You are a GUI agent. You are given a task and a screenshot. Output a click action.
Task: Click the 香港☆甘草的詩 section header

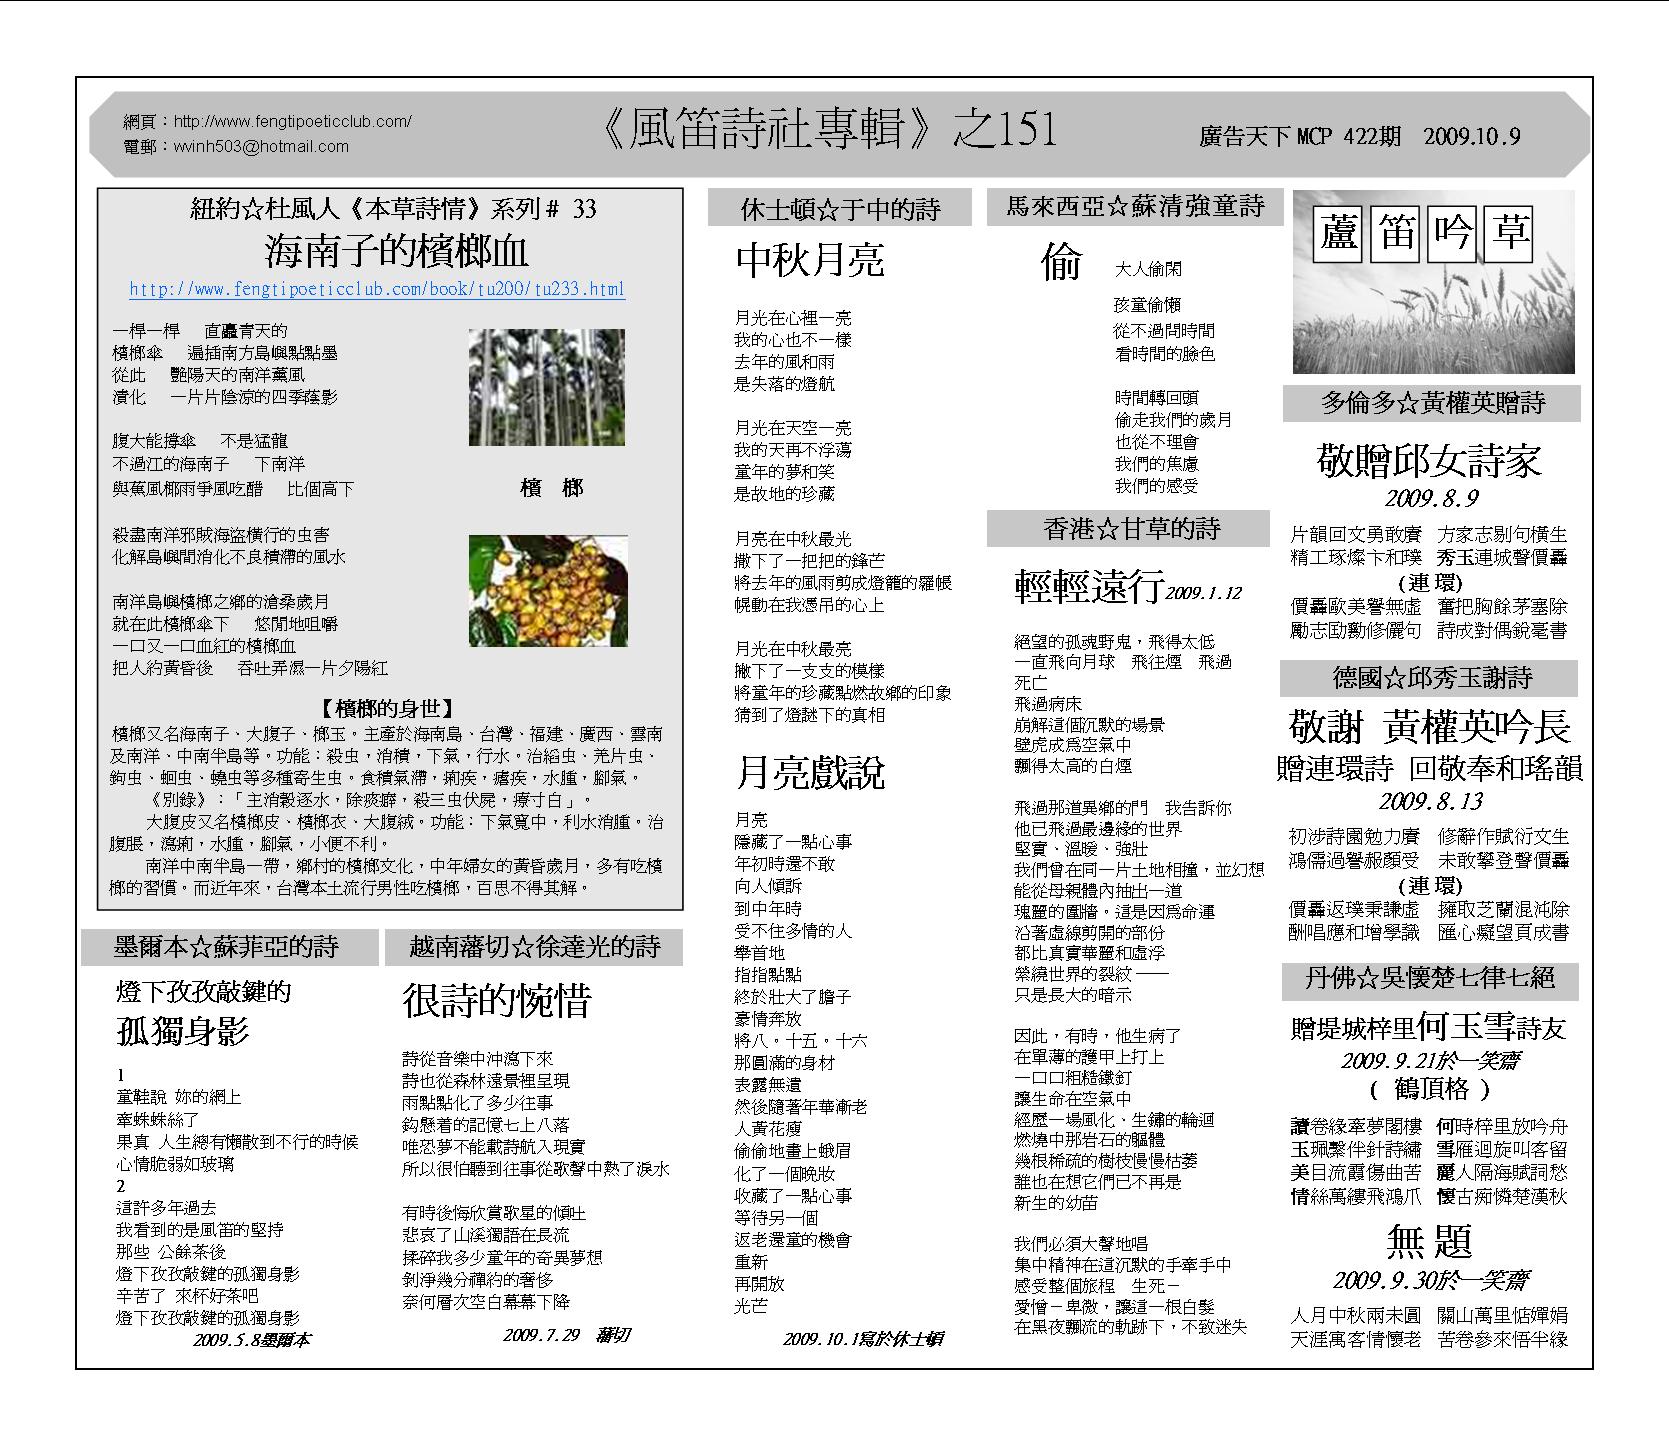point(1132,529)
